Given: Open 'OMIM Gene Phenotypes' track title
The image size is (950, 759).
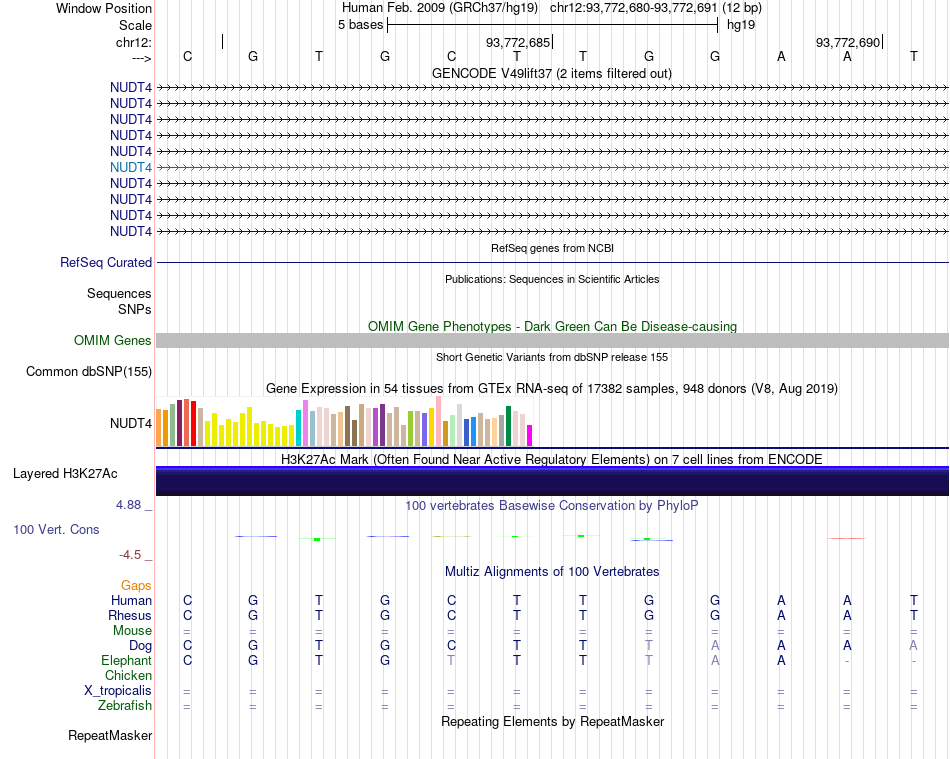Looking at the screenshot, I should [552, 326].
